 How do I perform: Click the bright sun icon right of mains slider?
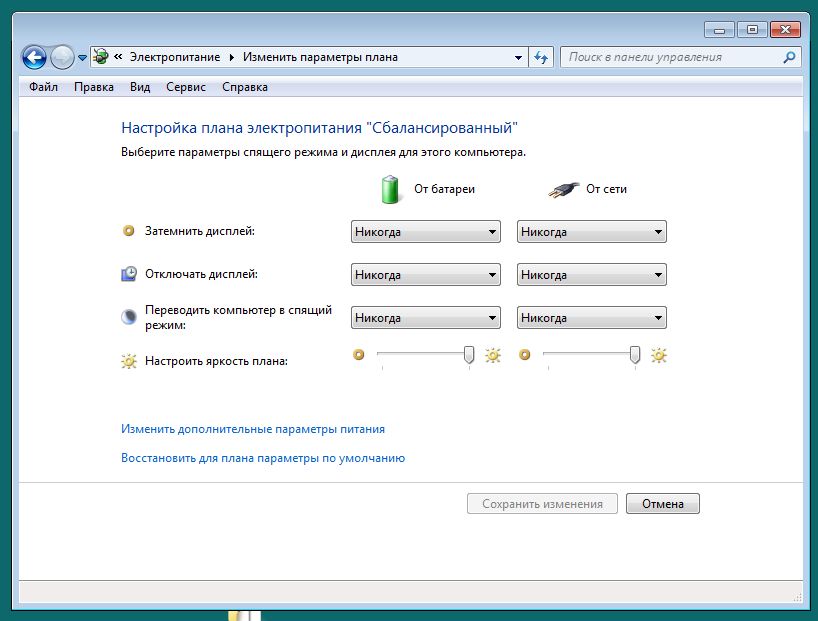659,355
